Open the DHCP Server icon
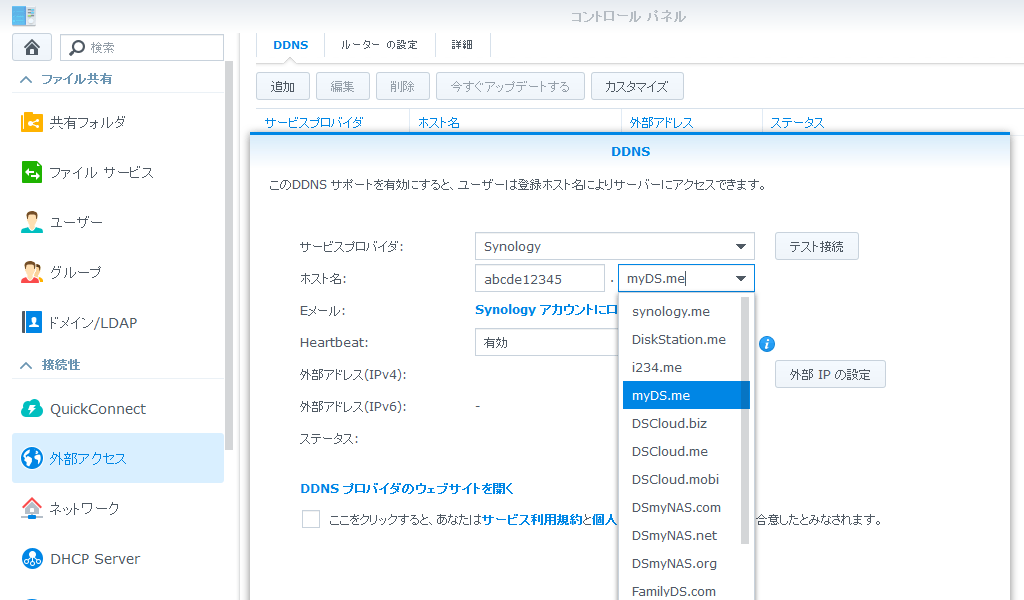The height and width of the screenshot is (600, 1024). point(31,558)
